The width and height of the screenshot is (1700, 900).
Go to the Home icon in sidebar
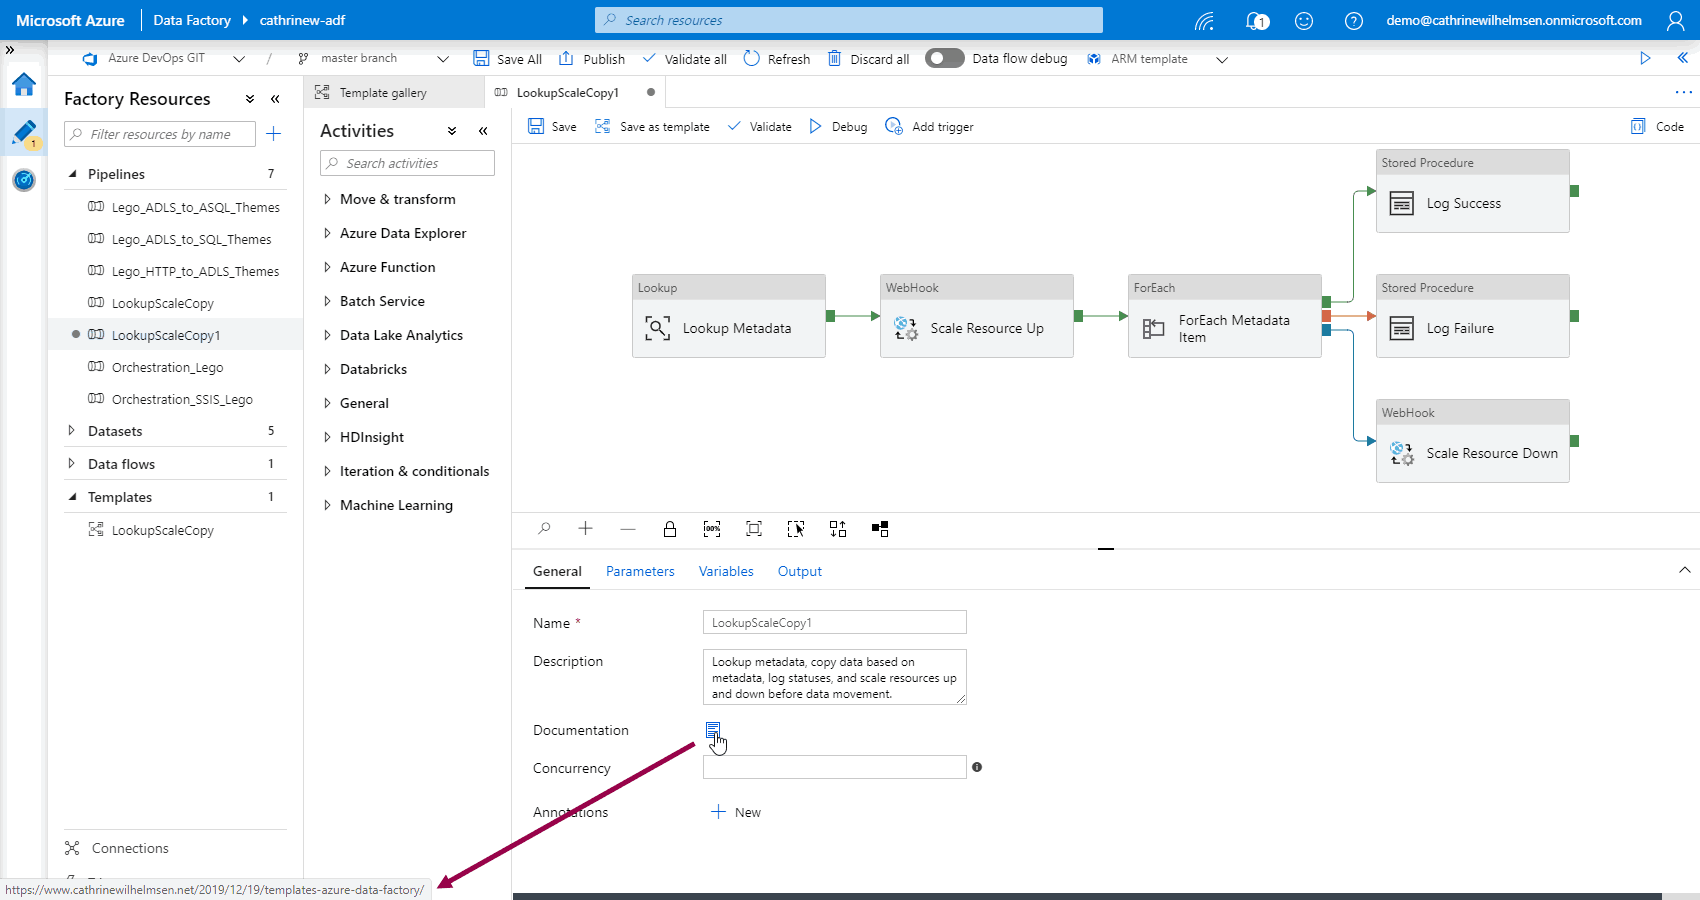click(24, 85)
